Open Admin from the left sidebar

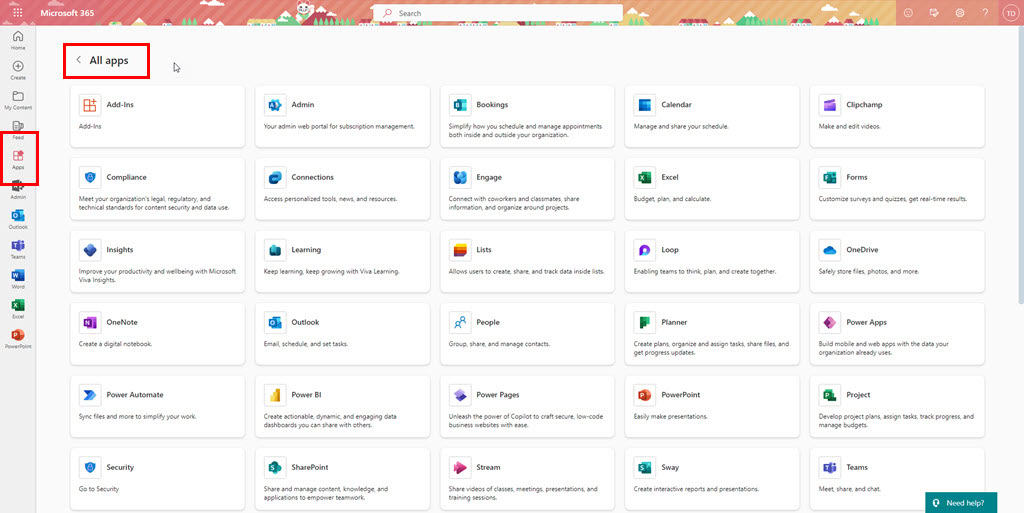coord(18,189)
